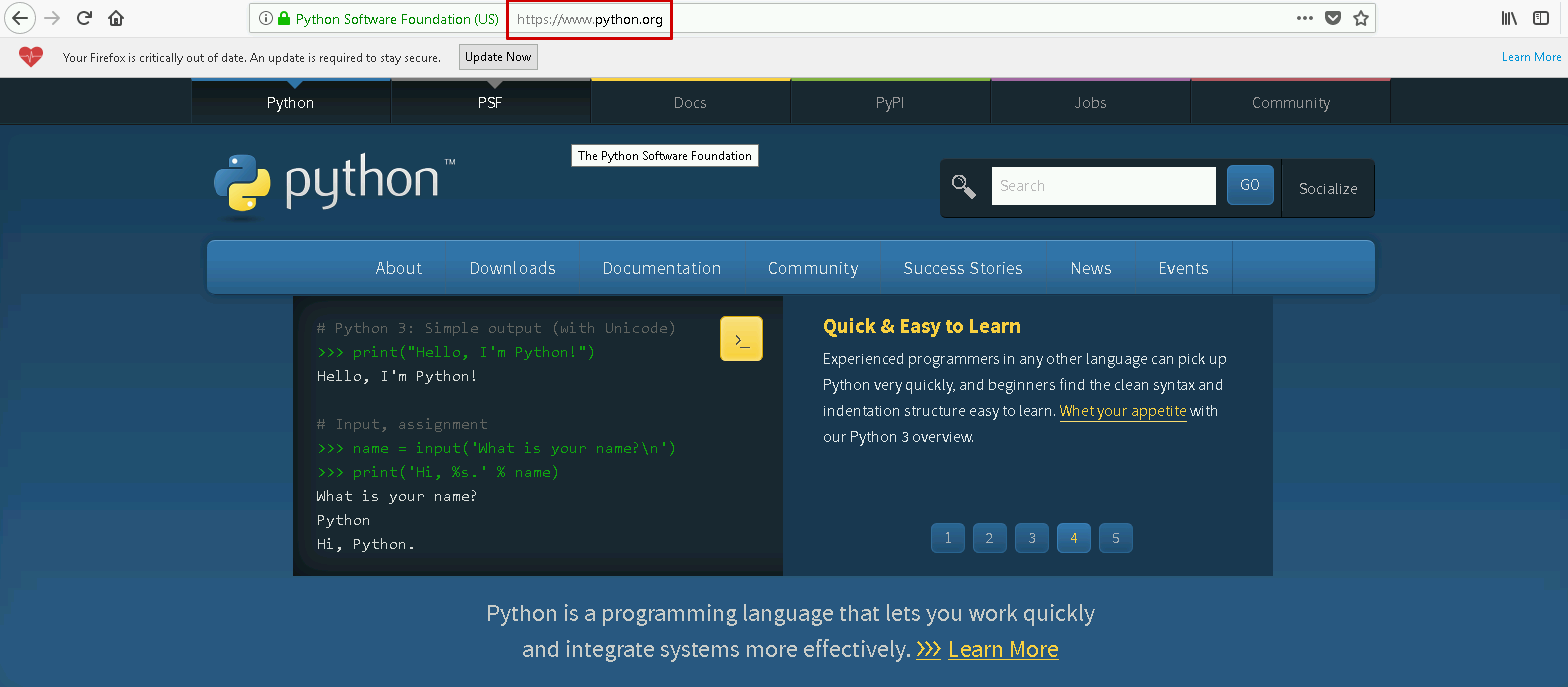
Task: Open the Library icon in toolbar
Action: point(1509,18)
